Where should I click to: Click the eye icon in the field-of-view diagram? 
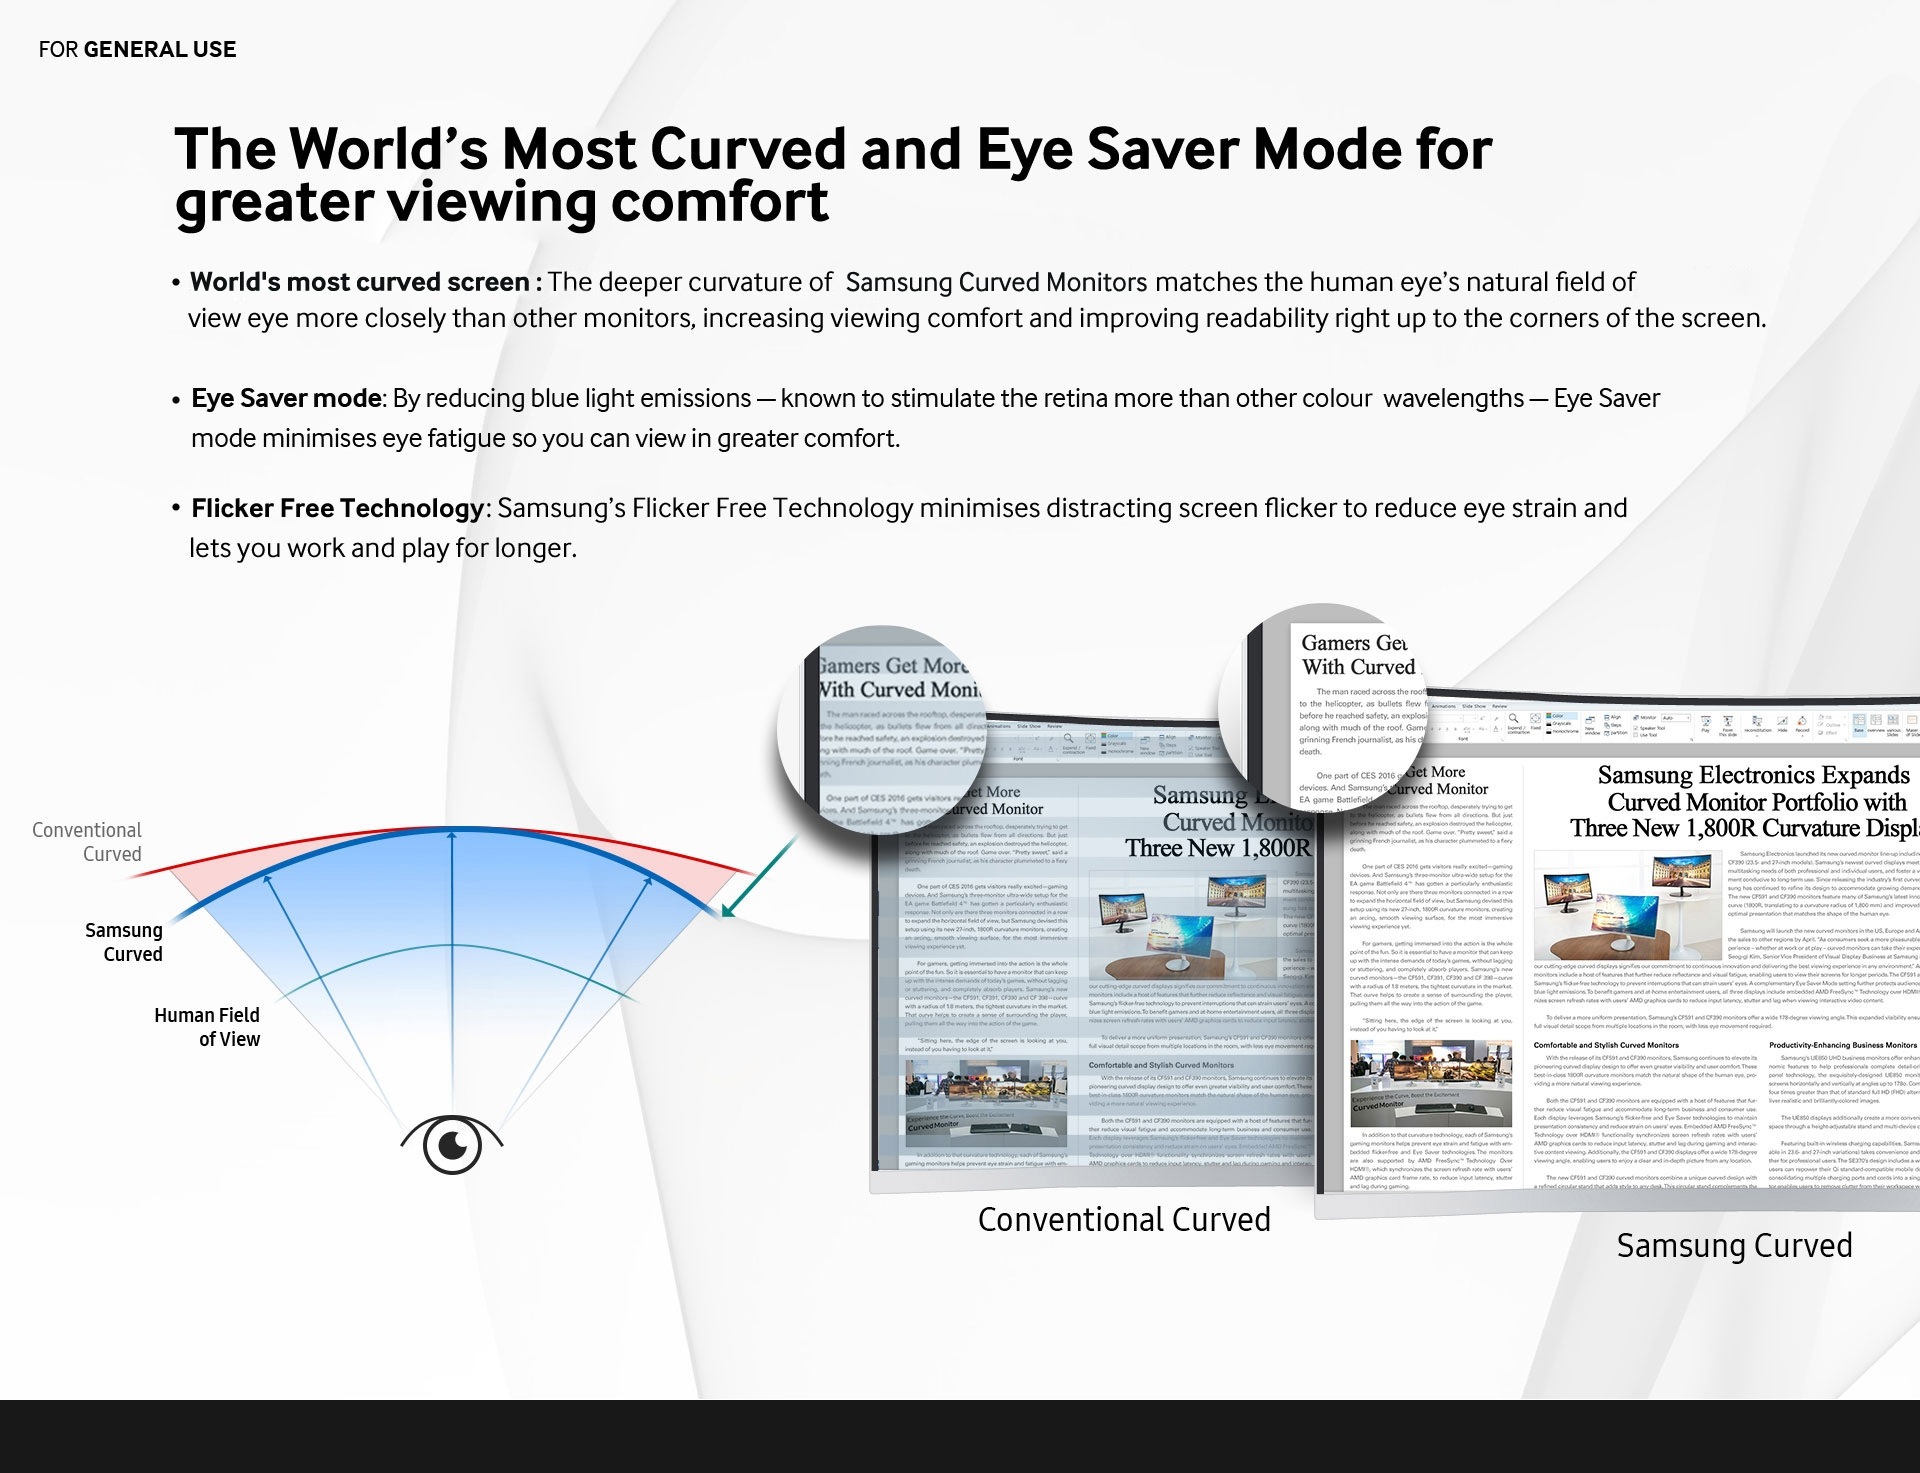point(452,1143)
